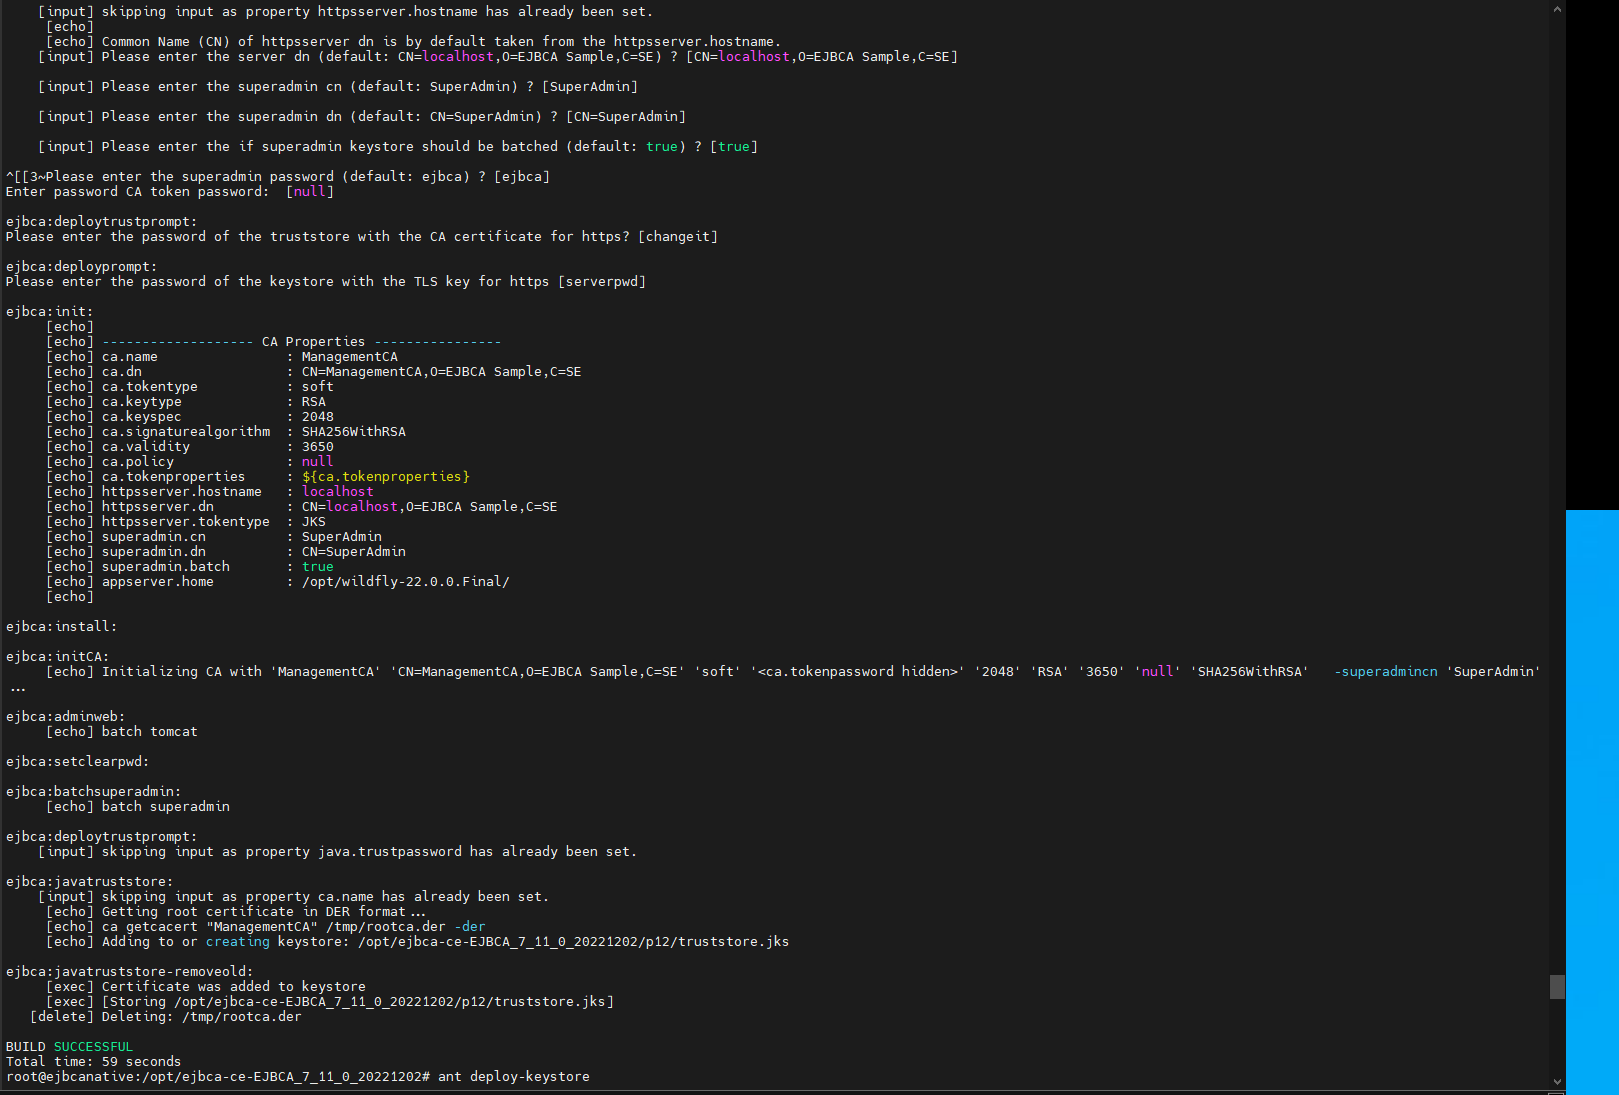Click the 'Enter password CA token password:' line
This screenshot has height=1095, width=1619.
(x=170, y=192)
